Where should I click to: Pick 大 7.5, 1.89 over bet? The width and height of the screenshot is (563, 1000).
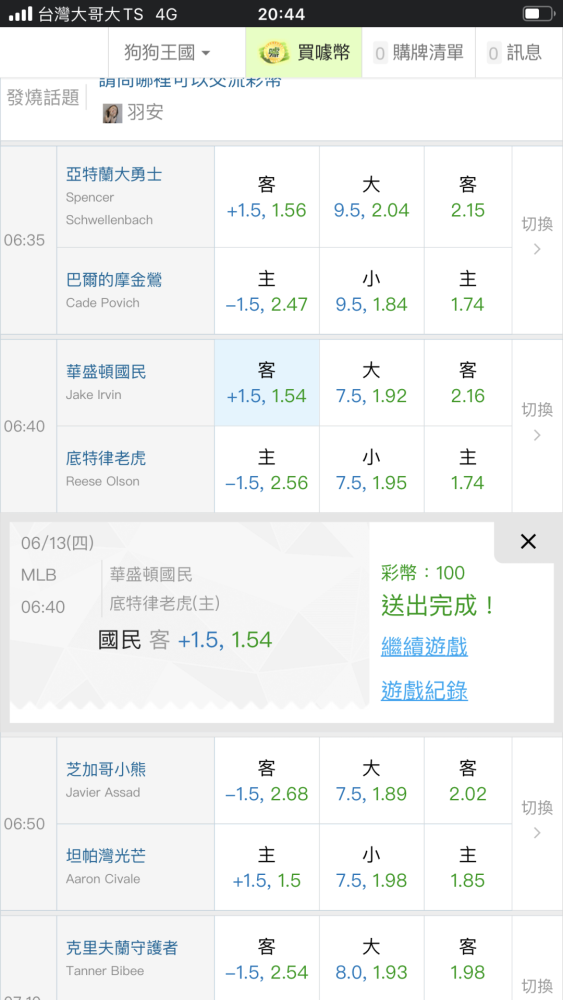coord(372,781)
